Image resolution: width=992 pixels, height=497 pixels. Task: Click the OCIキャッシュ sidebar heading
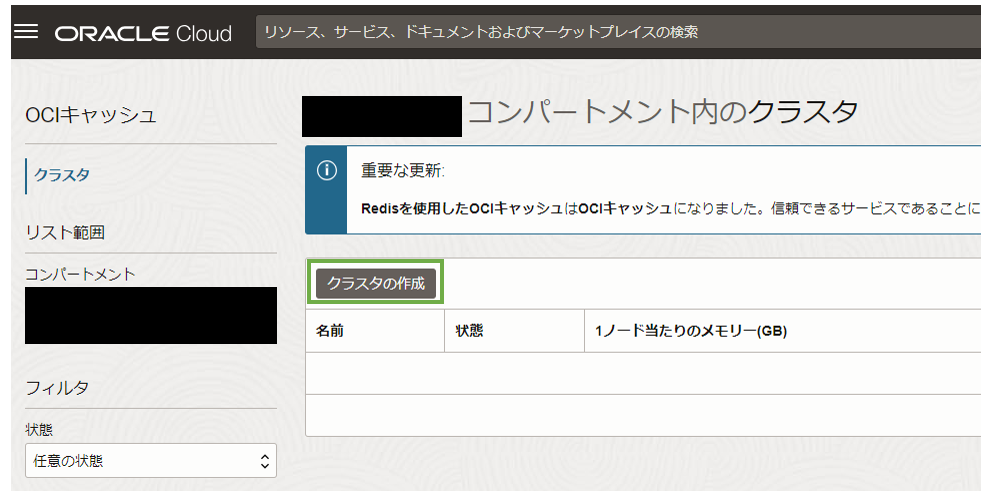click(x=91, y=116)
